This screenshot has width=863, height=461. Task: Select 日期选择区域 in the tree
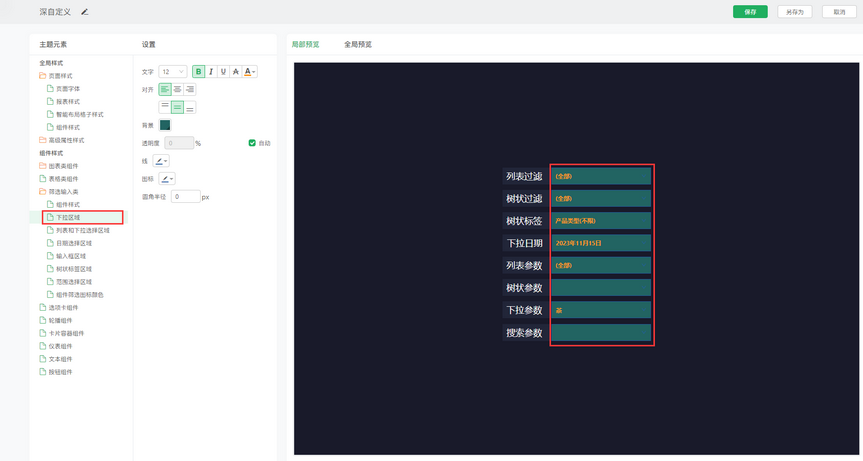74,243
